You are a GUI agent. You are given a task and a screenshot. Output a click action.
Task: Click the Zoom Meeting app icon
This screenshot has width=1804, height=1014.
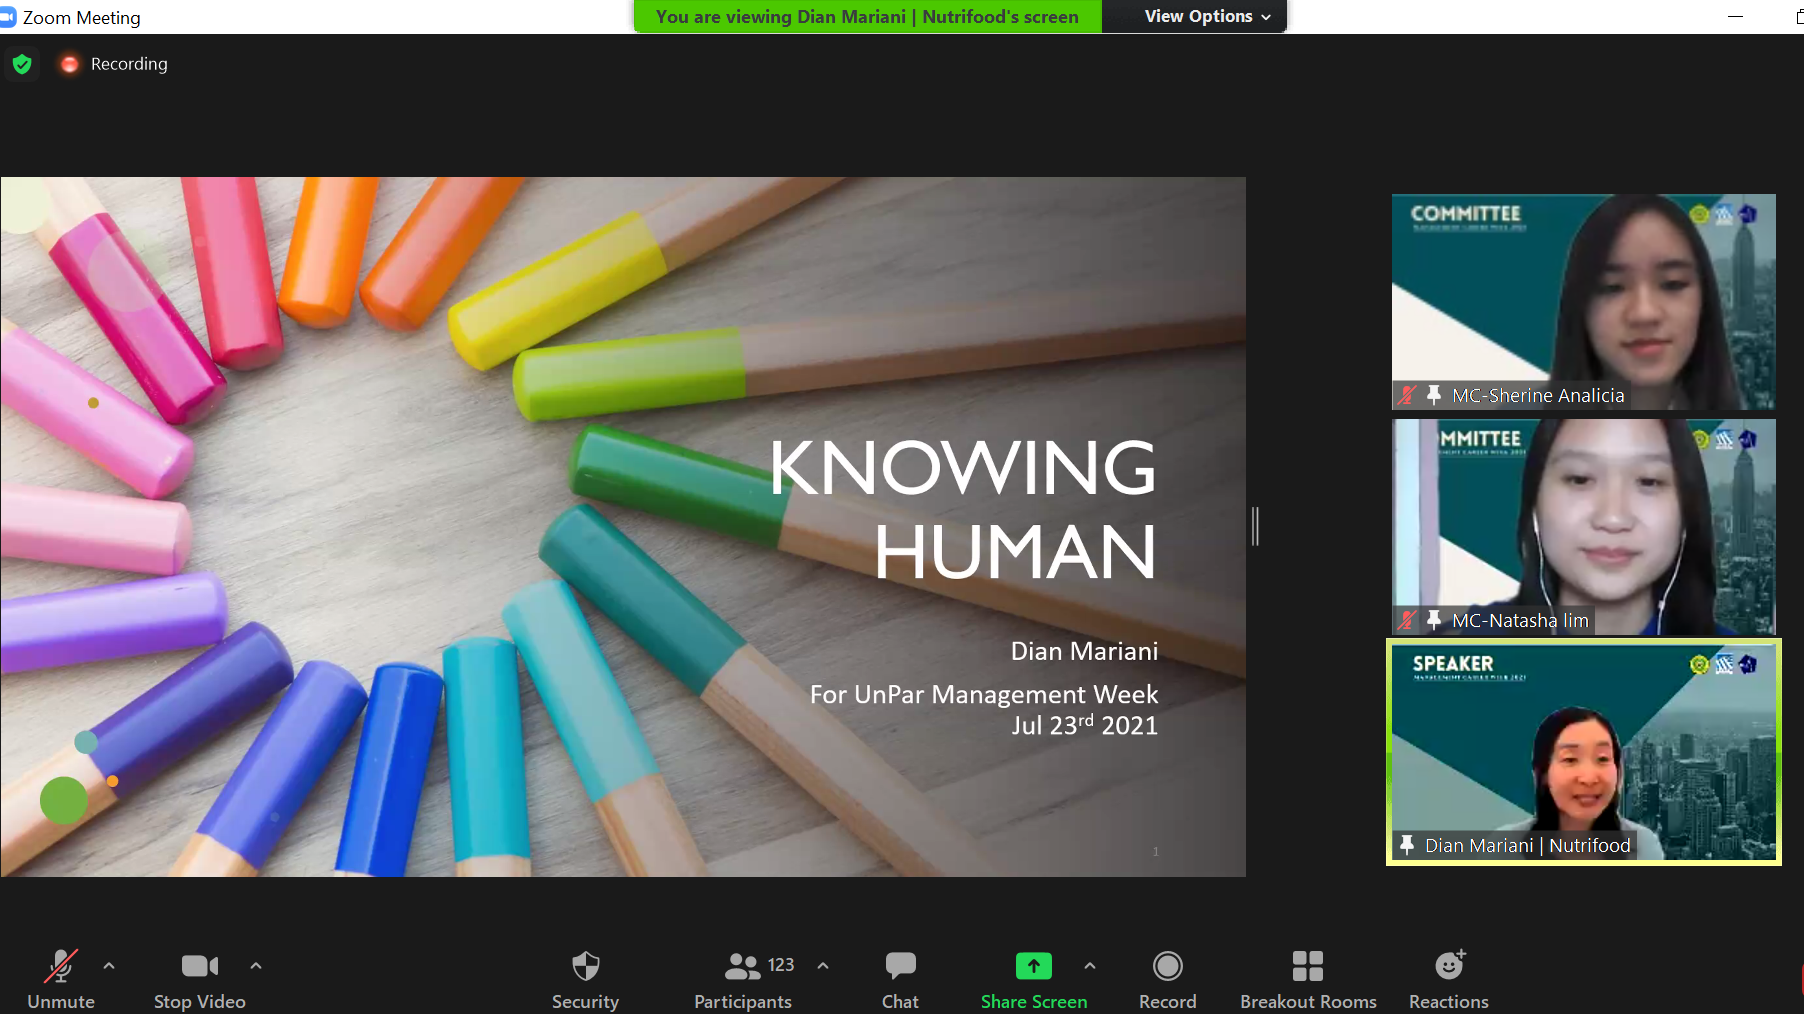coord(9,17)
